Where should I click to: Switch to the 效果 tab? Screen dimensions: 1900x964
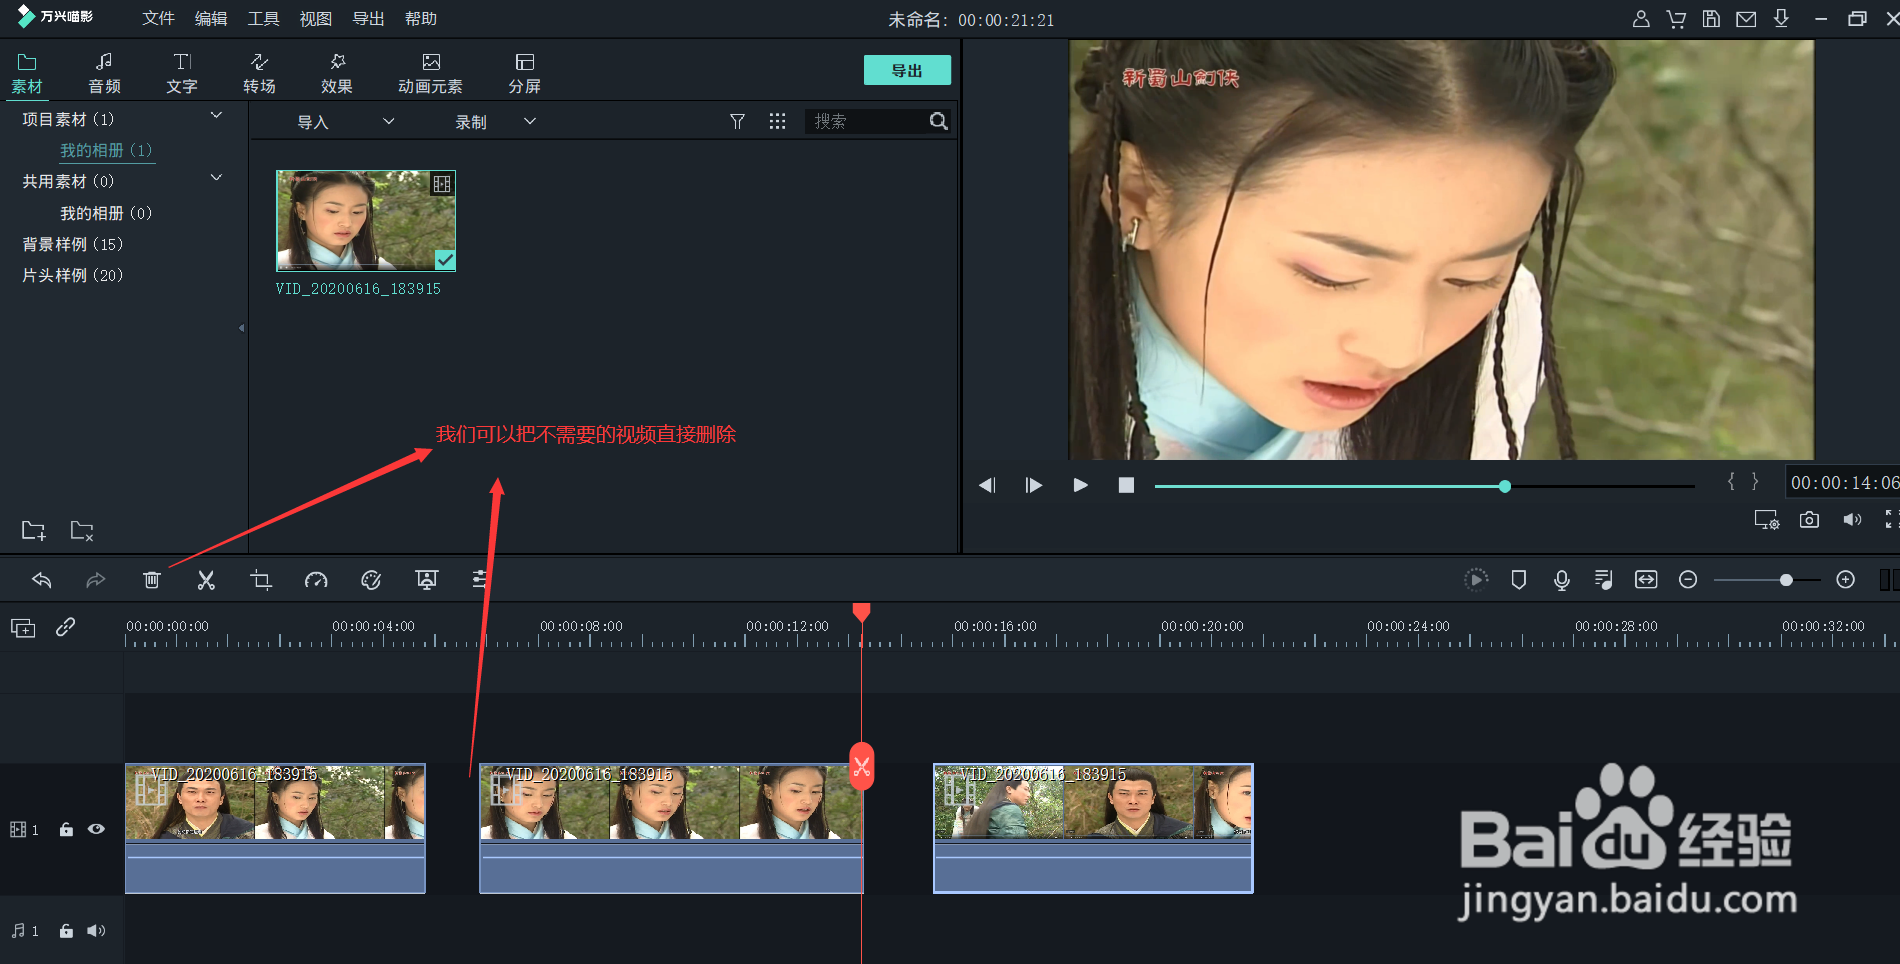click(337, 74)
